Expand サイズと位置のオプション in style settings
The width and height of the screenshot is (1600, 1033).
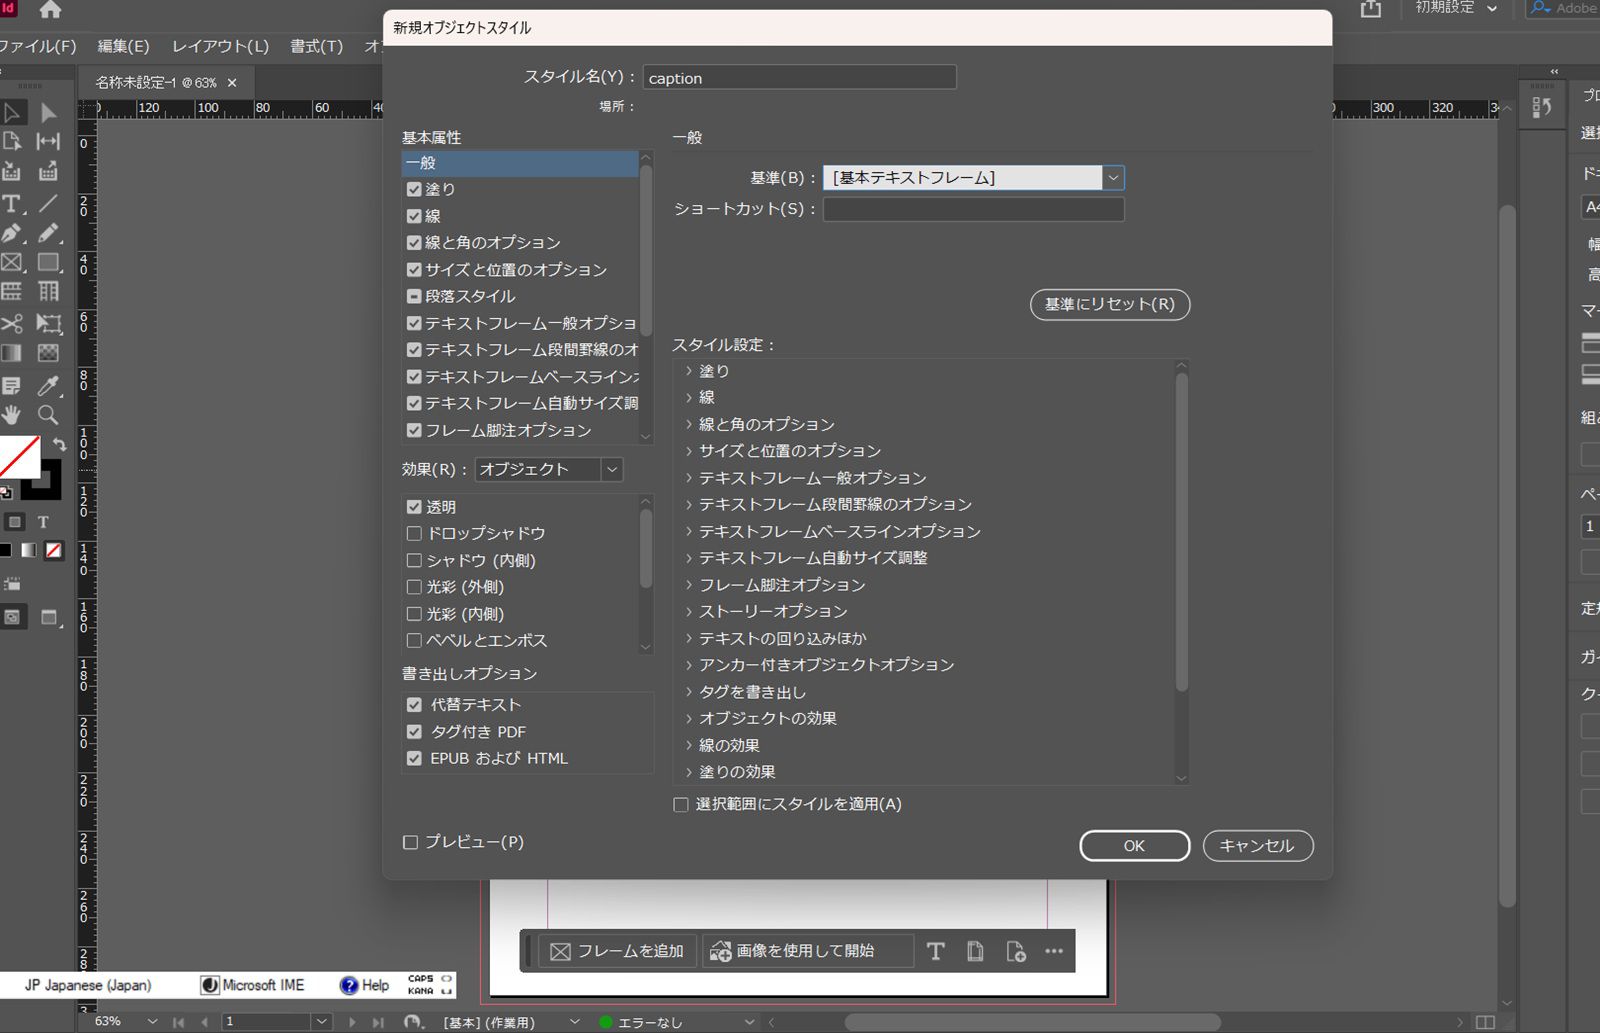689,451
